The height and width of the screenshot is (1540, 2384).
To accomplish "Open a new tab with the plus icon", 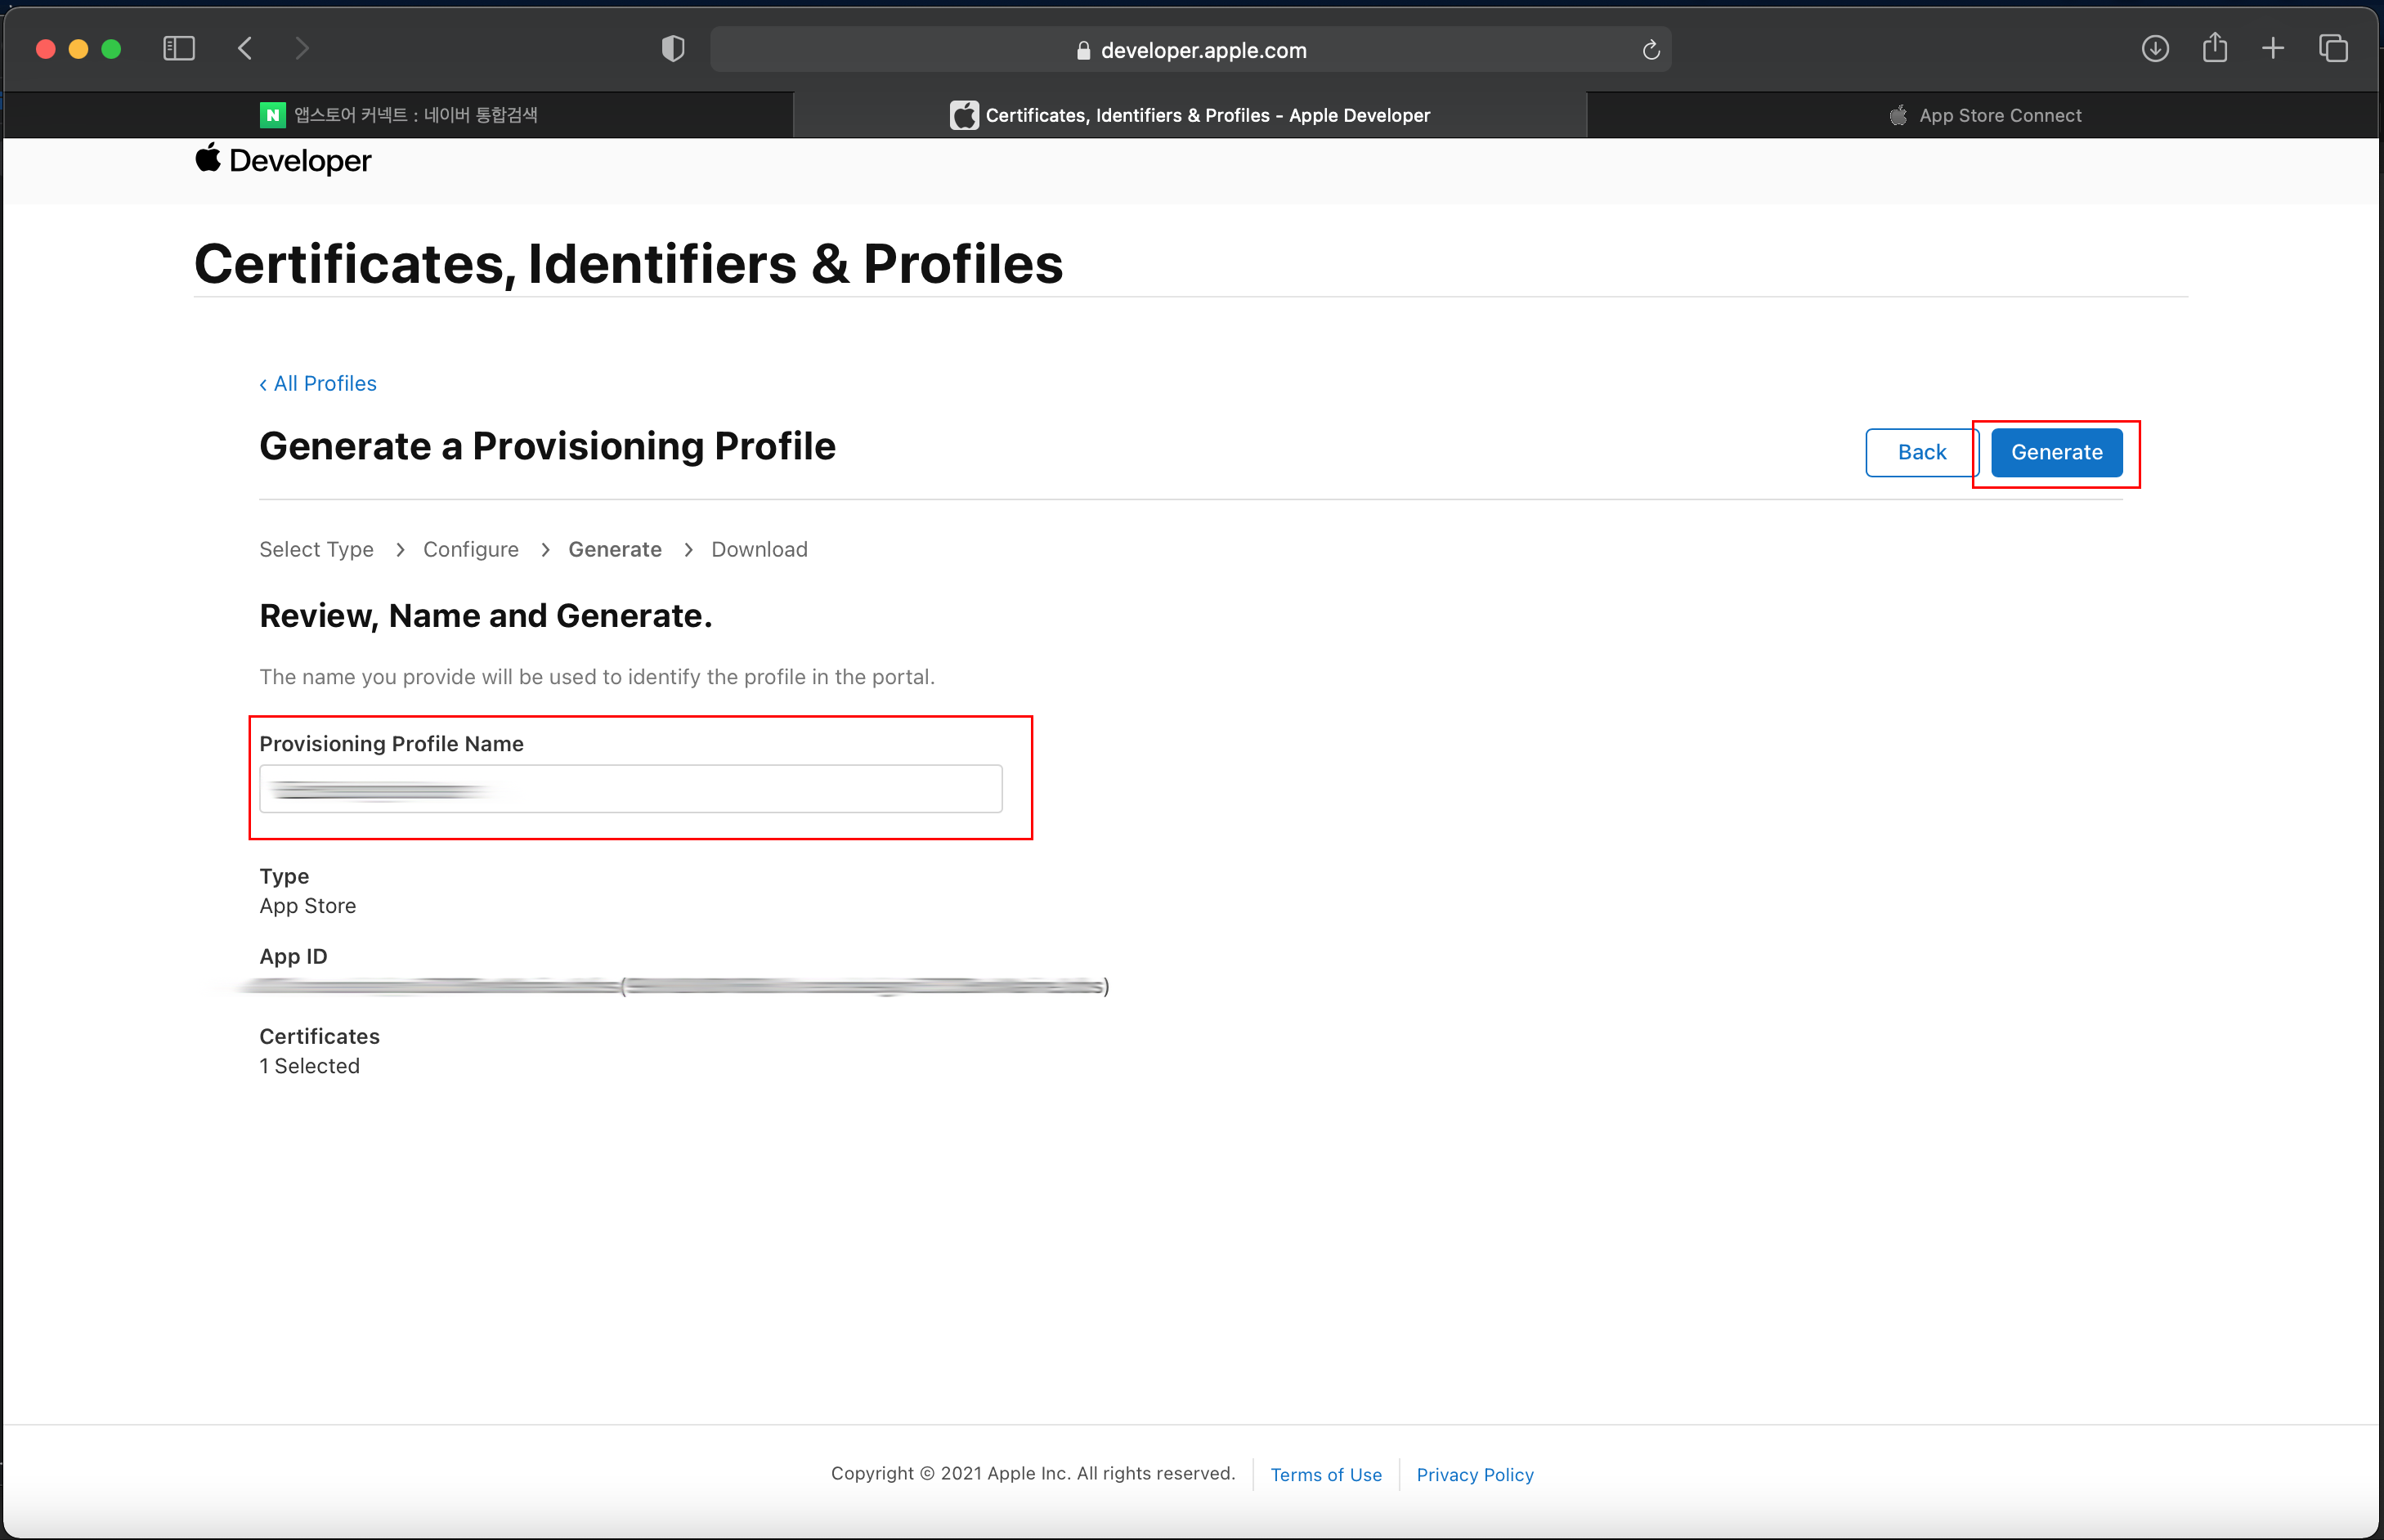I will click(2273, 49).
